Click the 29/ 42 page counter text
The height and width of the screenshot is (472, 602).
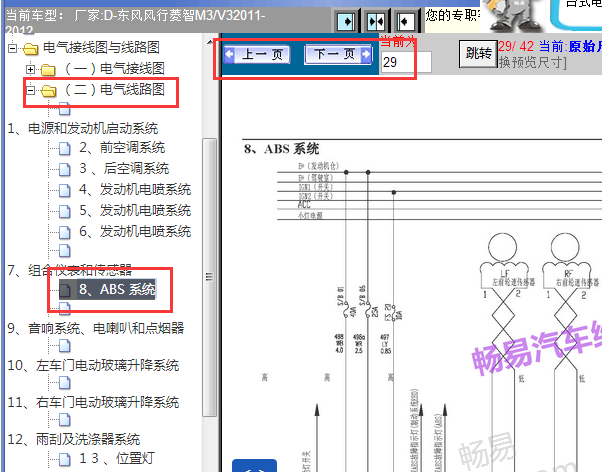click(x=516, y=46)
